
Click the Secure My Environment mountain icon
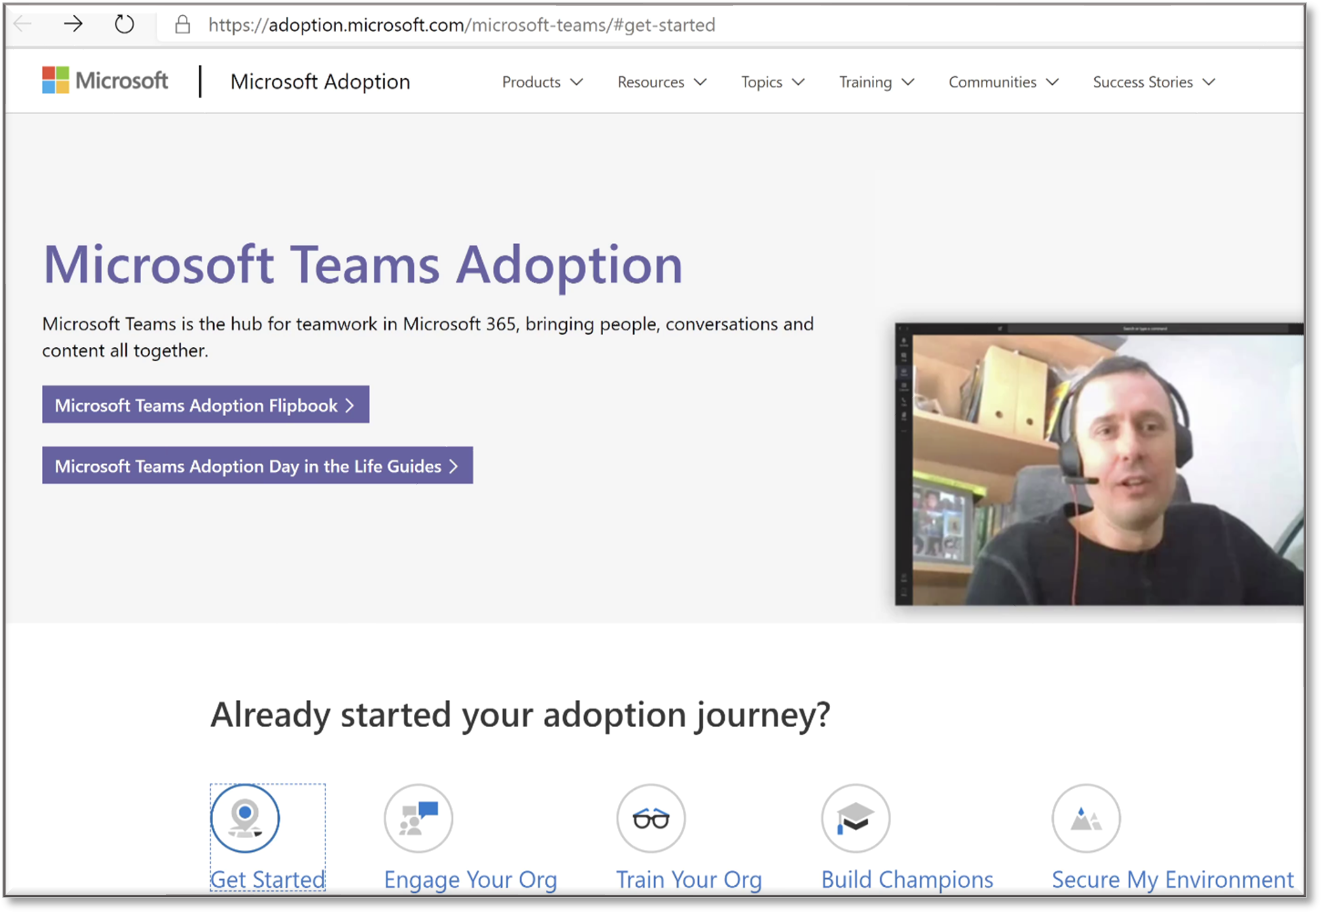point(1086,818)
